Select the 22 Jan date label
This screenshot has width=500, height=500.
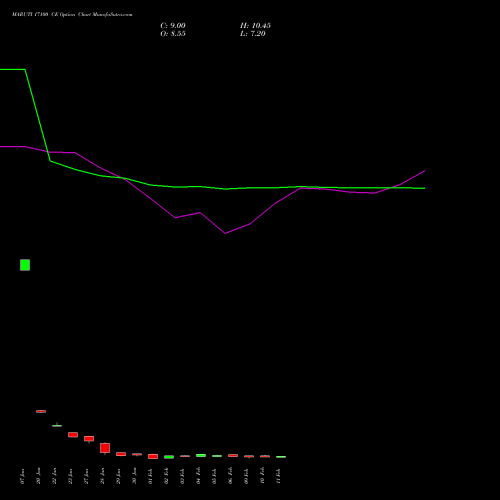[54, 476]
